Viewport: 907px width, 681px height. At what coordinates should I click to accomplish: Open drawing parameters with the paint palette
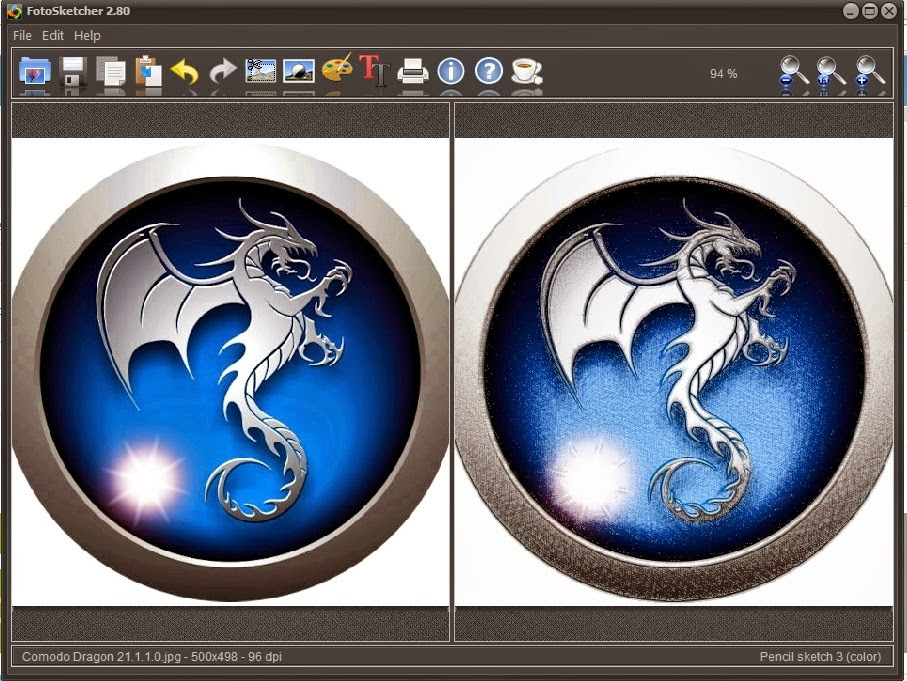coord(337,70)
